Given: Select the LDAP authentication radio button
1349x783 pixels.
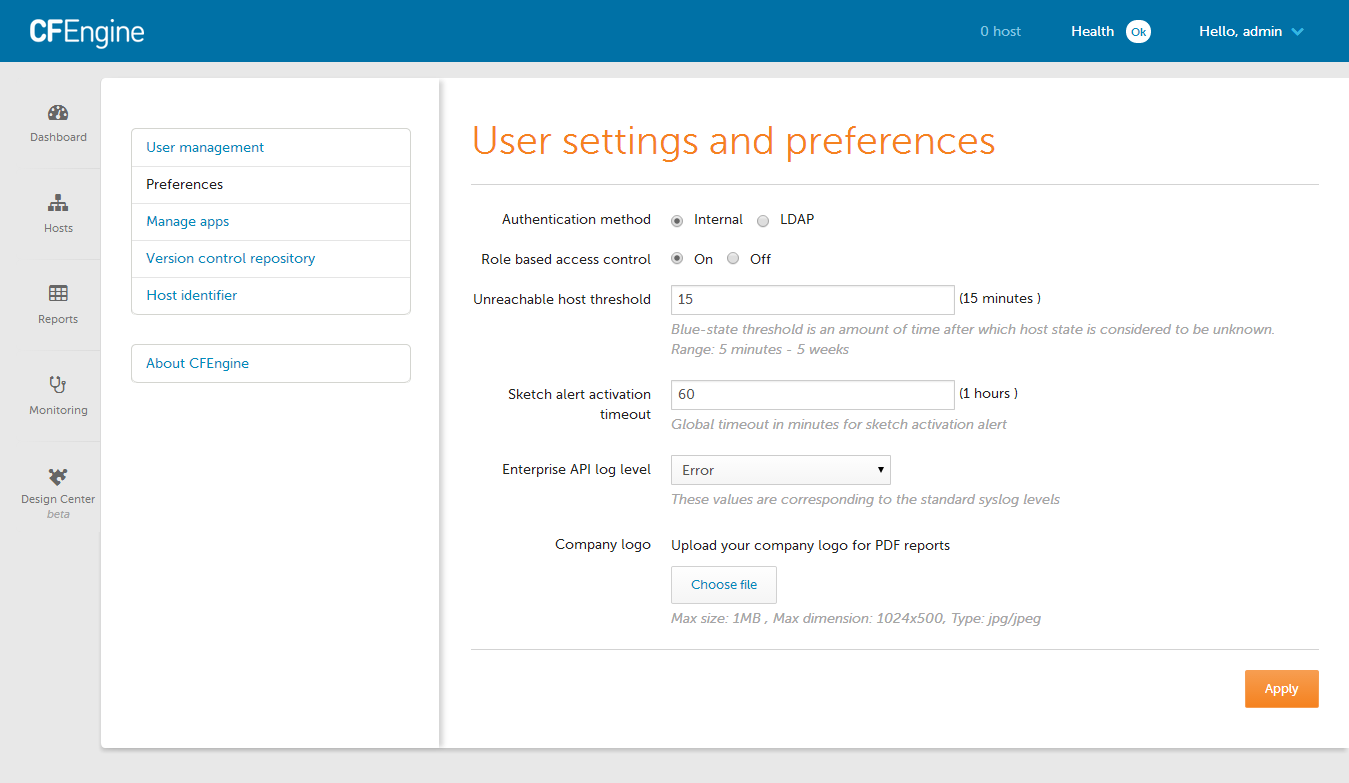Looking at the screenshot, I should click(x=763, y=220).
